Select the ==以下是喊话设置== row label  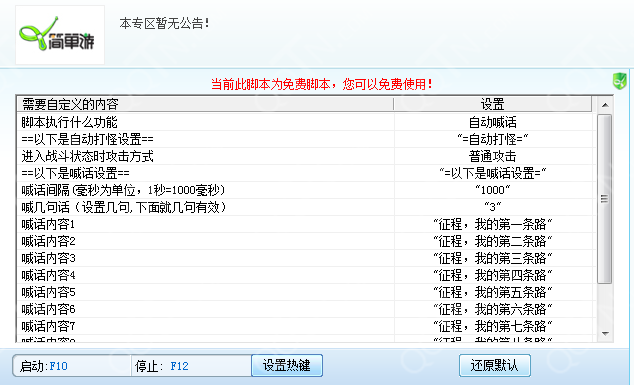click(x=76, y=173)
